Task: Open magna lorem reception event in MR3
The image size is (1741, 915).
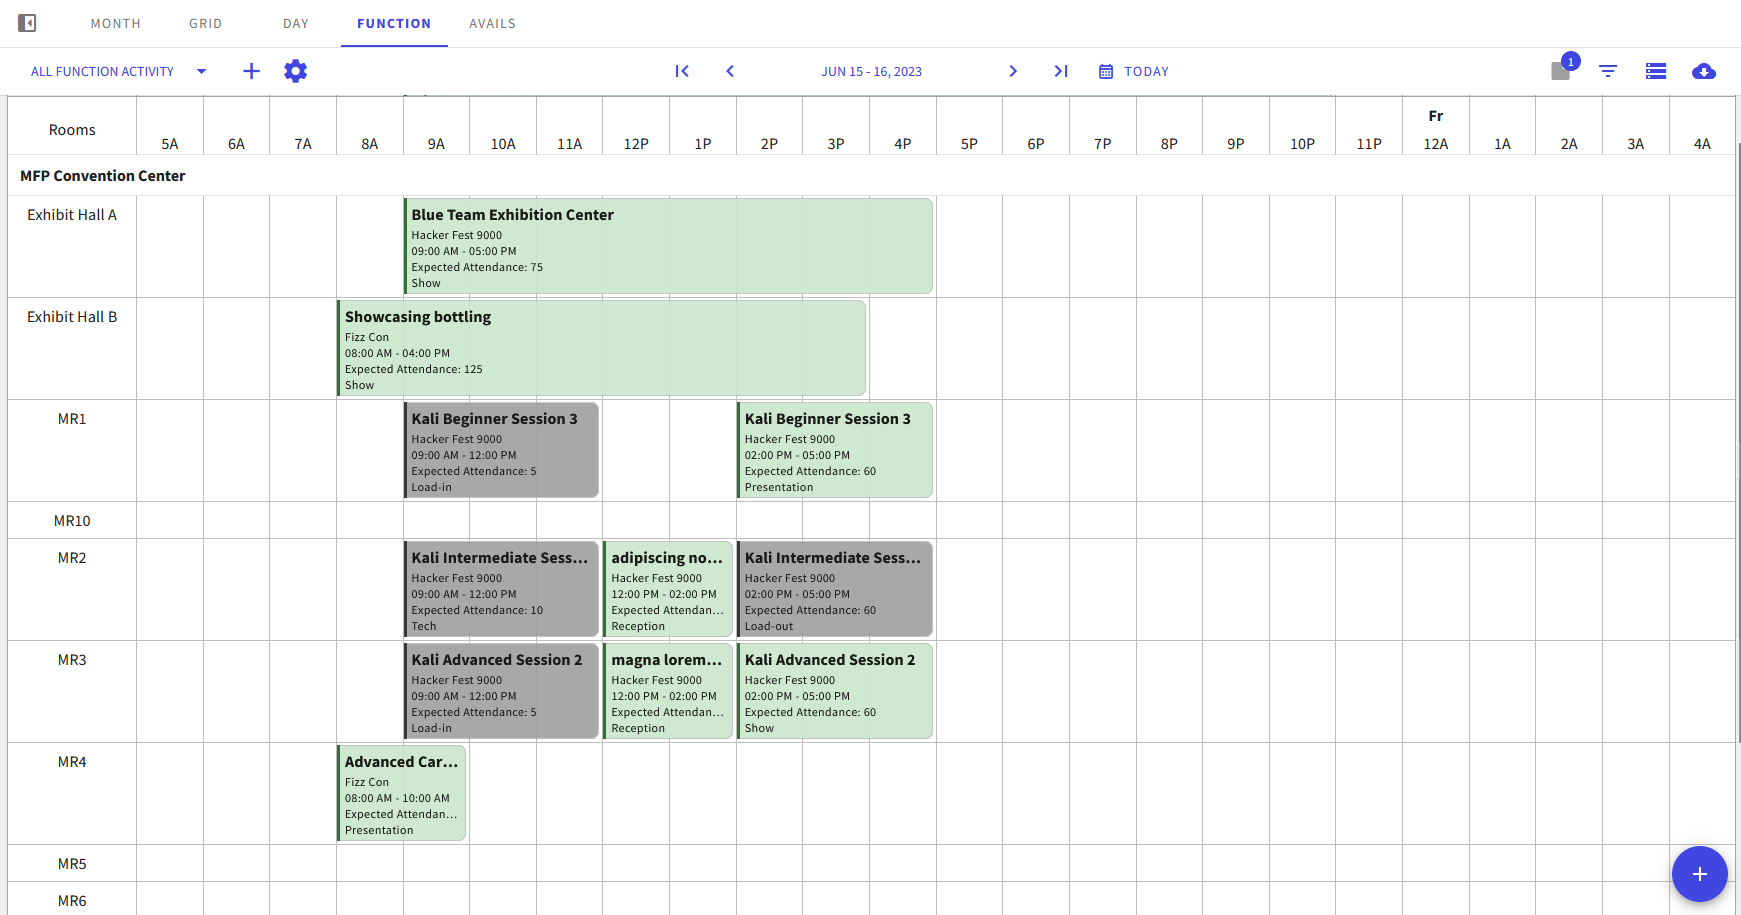Action: pos(668,691)
